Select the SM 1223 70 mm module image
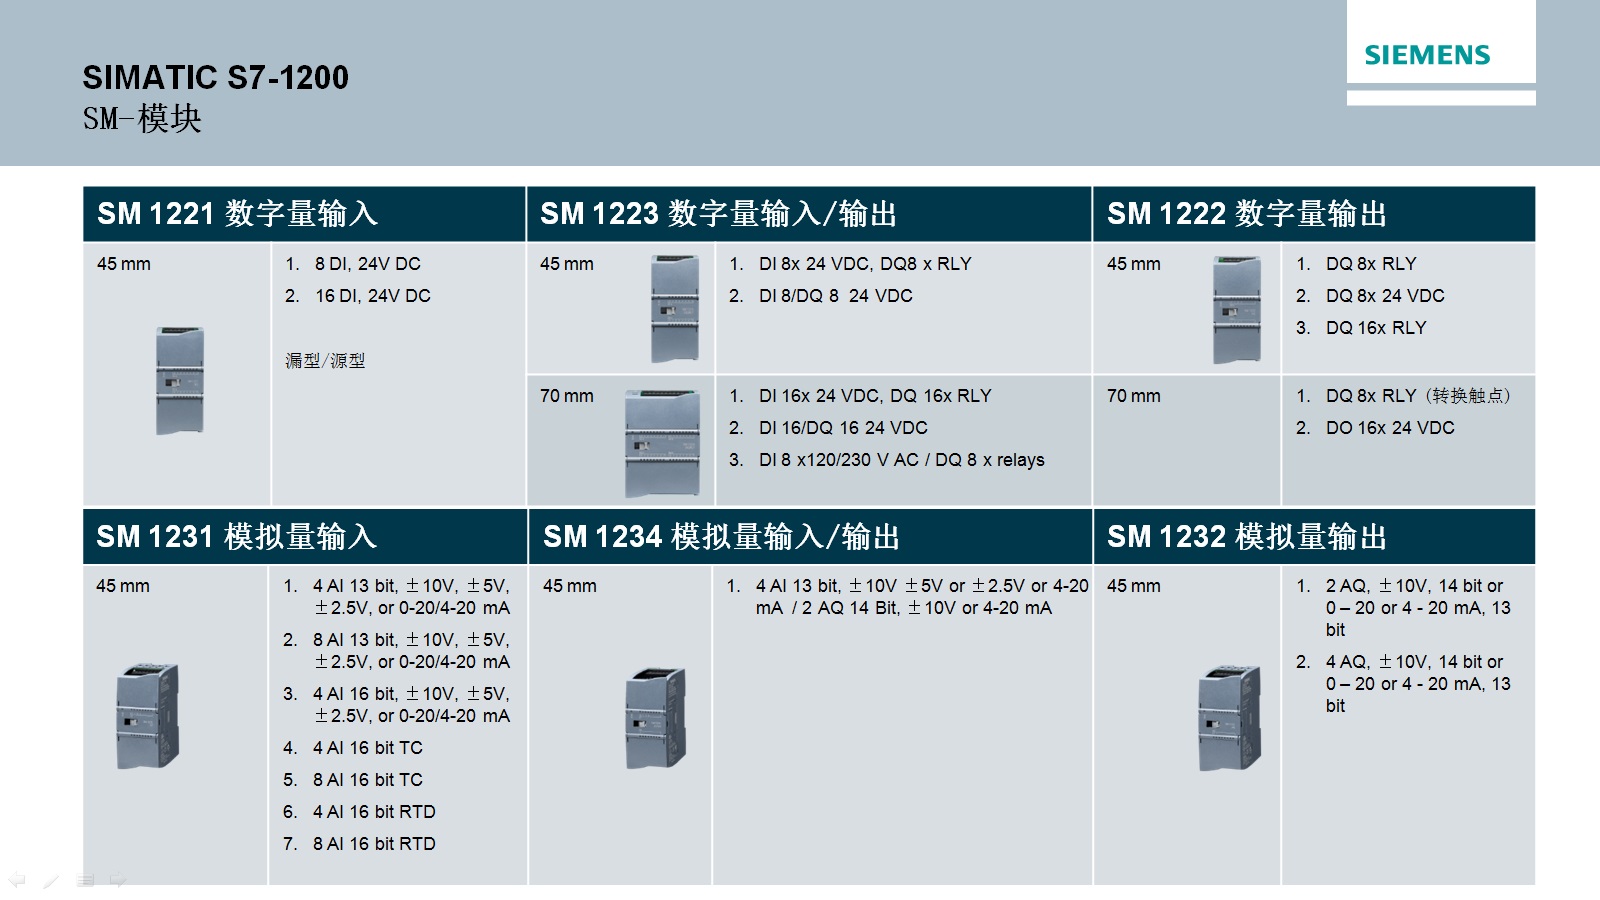Screen dimensions: 1600x900 tap(662, 443)
